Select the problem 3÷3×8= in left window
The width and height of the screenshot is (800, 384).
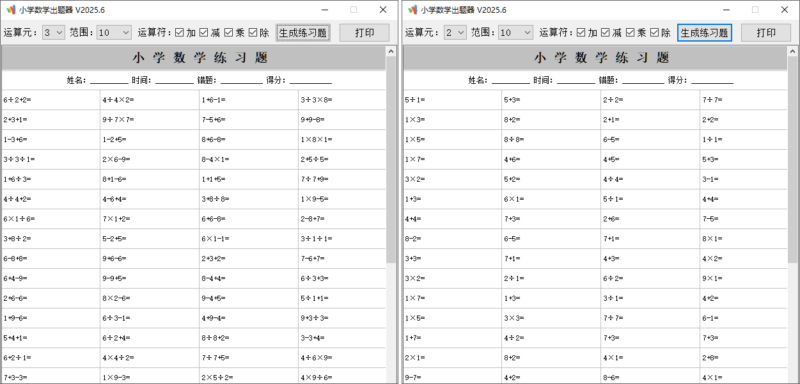pyautogui.click(x=316, y=100)
